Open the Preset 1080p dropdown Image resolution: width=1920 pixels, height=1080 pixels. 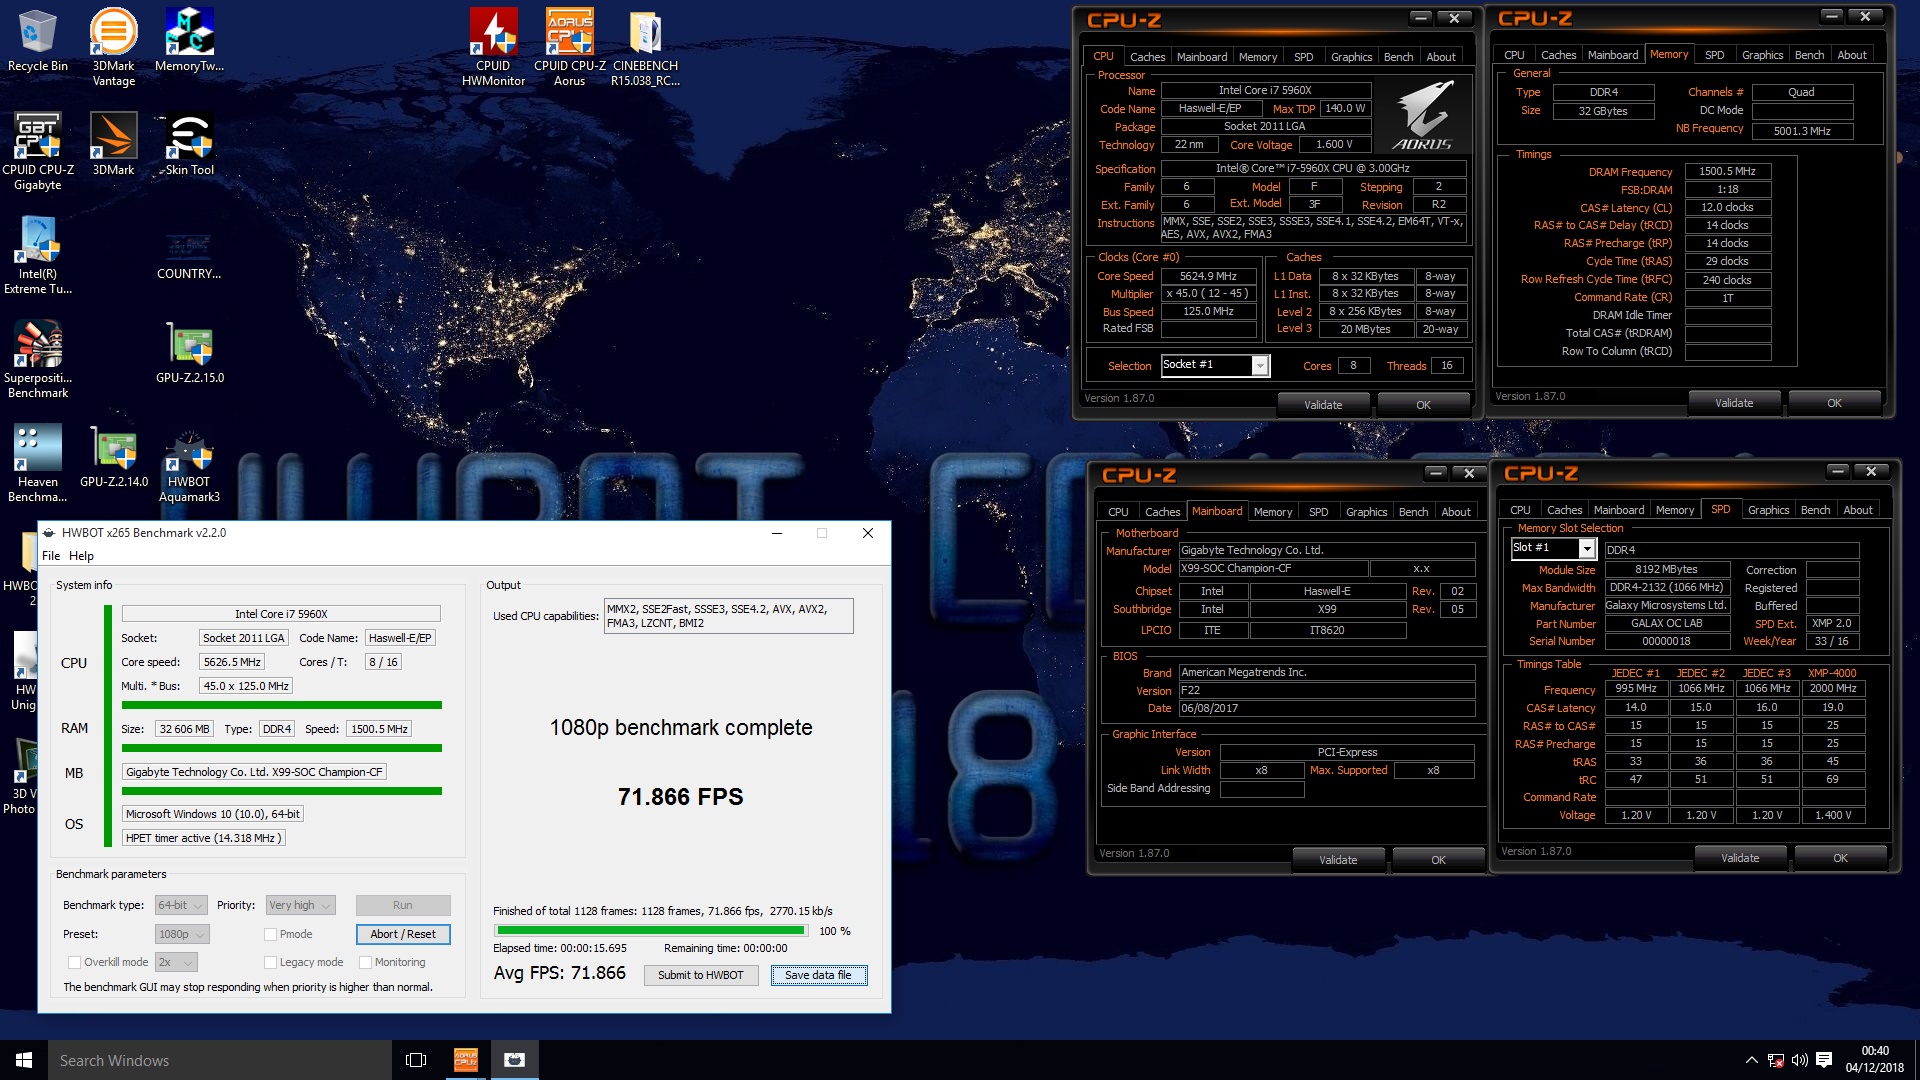[x=182, y=934]
